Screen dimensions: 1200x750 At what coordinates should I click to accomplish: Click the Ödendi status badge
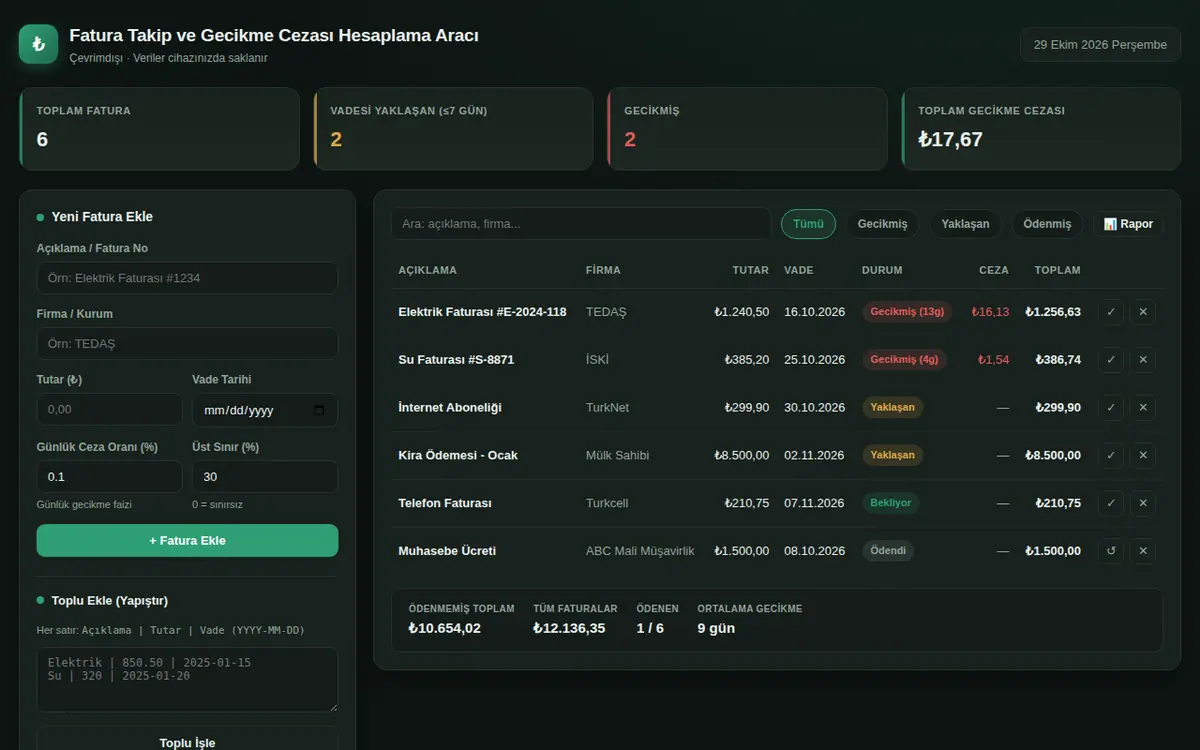(888, 551)
